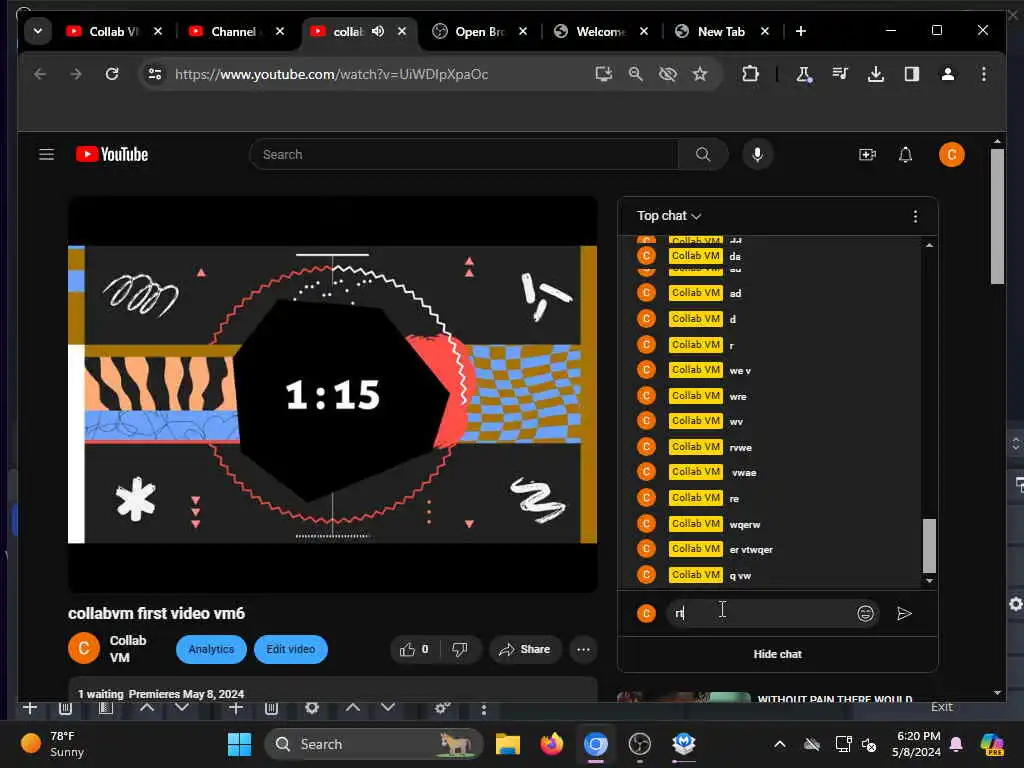1024x768 pixels.
Task: Mute the audio-playing collab tab
Action: click(378, 31)
